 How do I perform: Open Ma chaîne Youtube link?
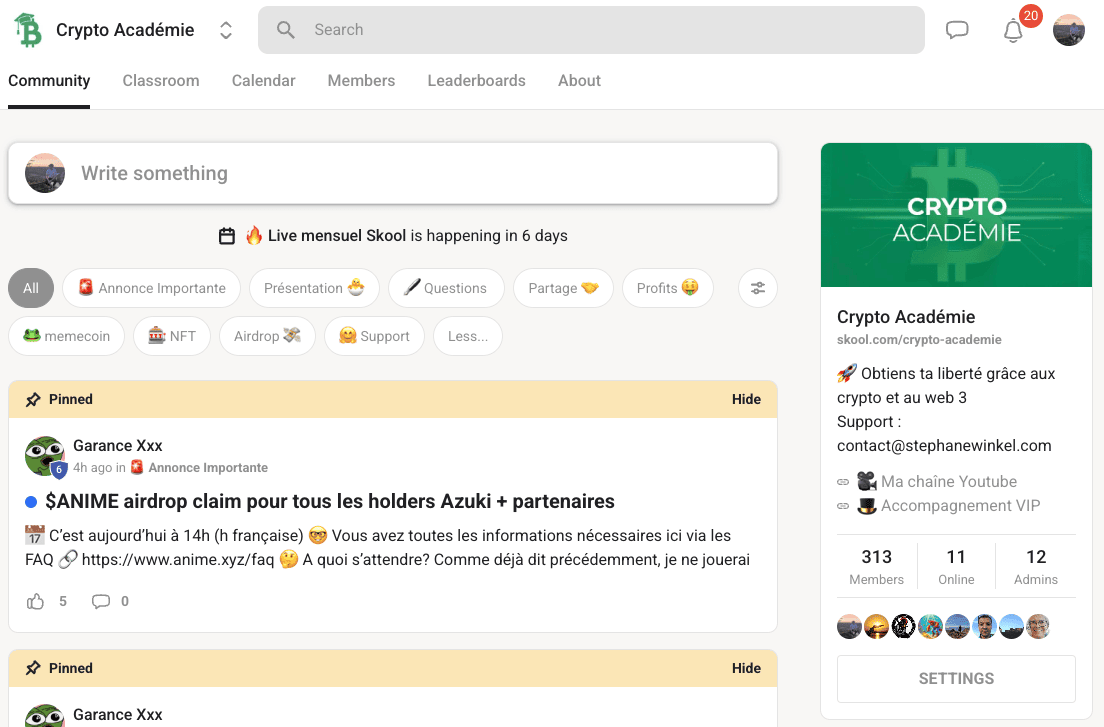pyautogui.click(x=948, y=481)
